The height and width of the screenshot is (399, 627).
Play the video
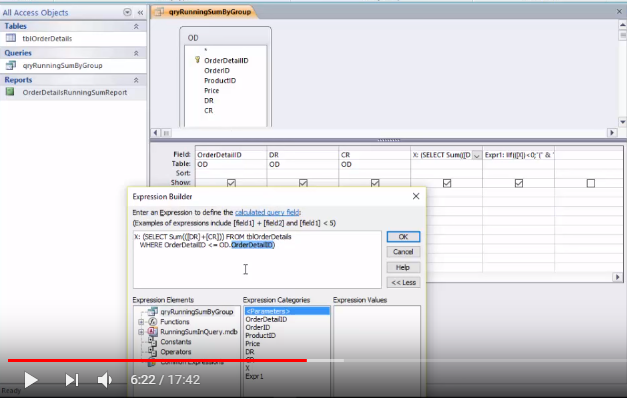(x=31, y=380)
